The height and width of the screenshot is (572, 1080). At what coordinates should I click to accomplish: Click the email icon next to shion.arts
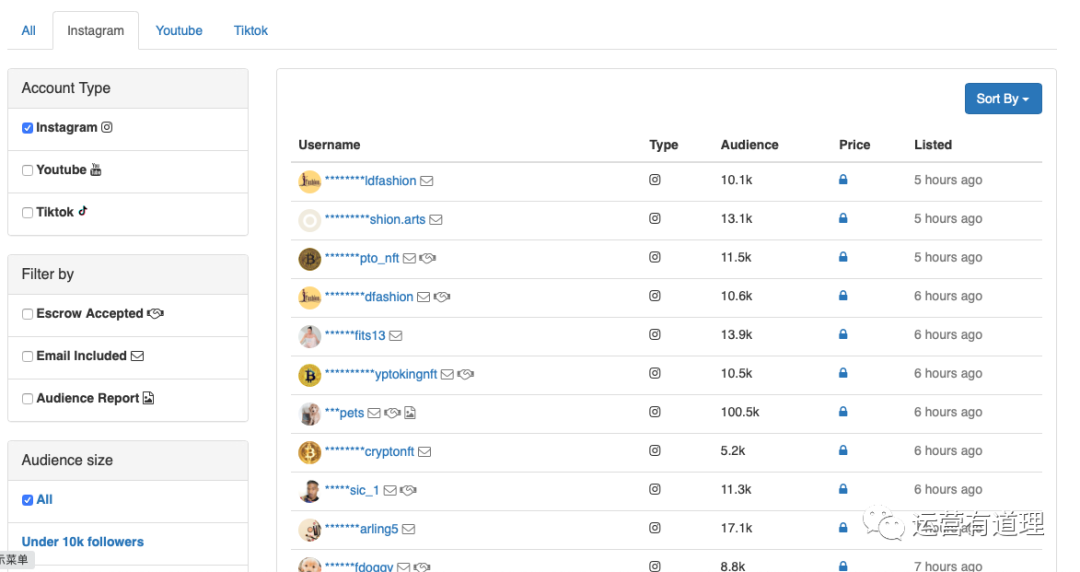pos(436,220)
